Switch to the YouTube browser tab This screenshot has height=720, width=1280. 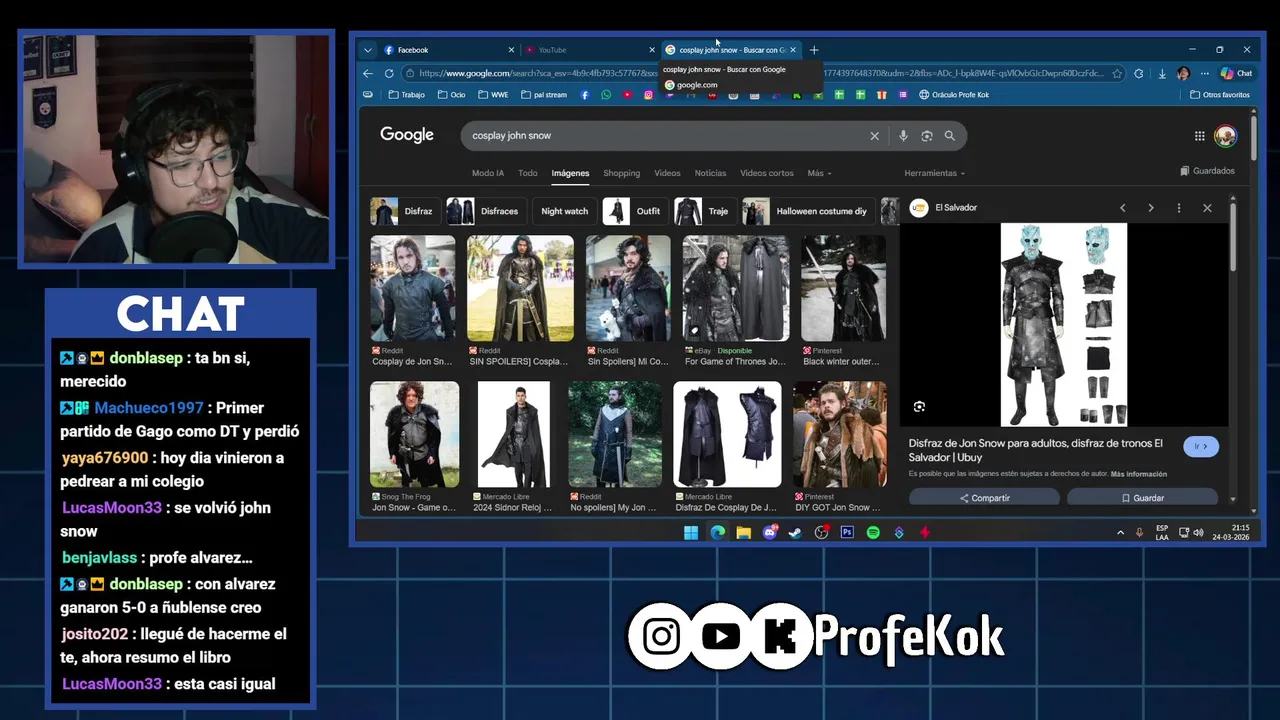click(x=590, y=50)
